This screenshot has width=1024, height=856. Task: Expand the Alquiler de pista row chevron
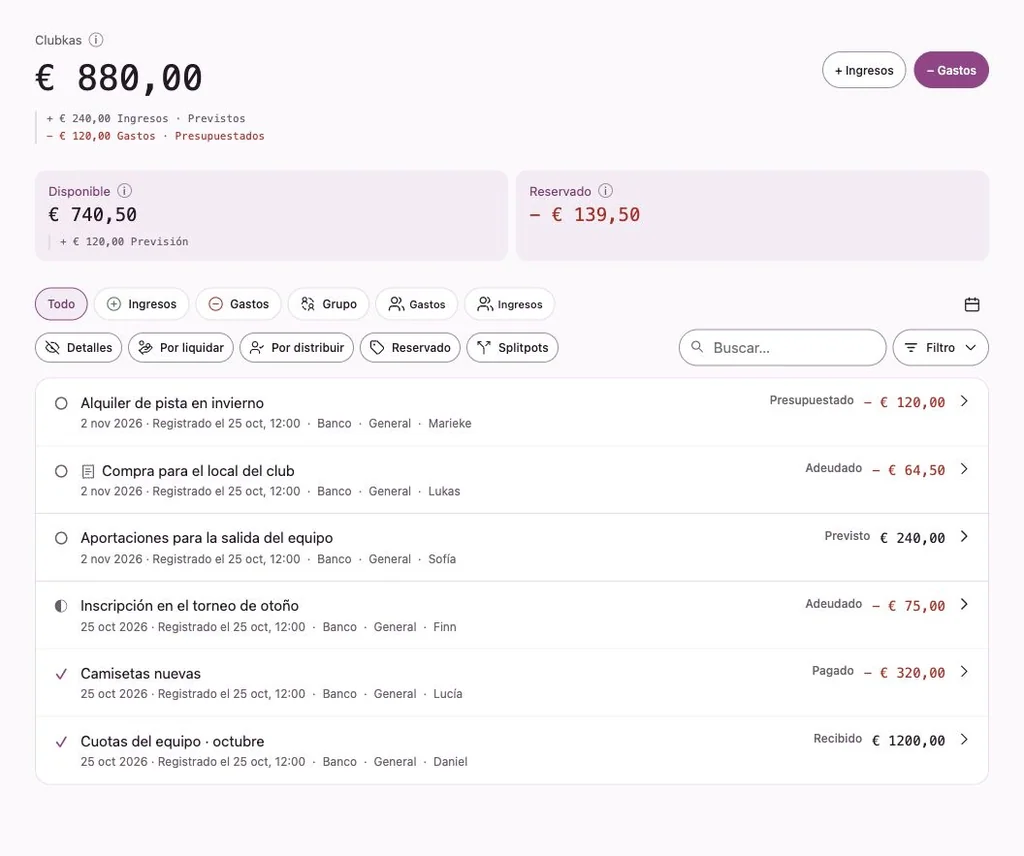(x=965, y=401)
